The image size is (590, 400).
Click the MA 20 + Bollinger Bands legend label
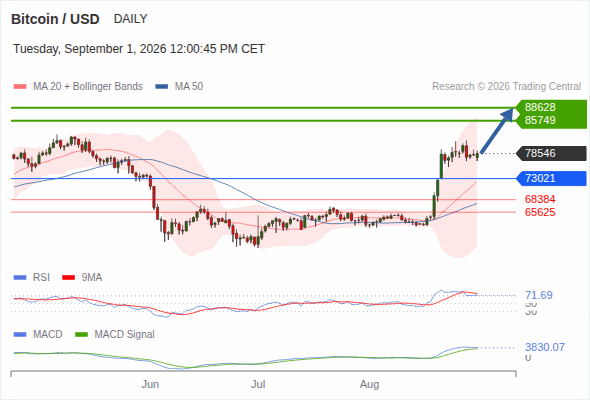[88, 87]
